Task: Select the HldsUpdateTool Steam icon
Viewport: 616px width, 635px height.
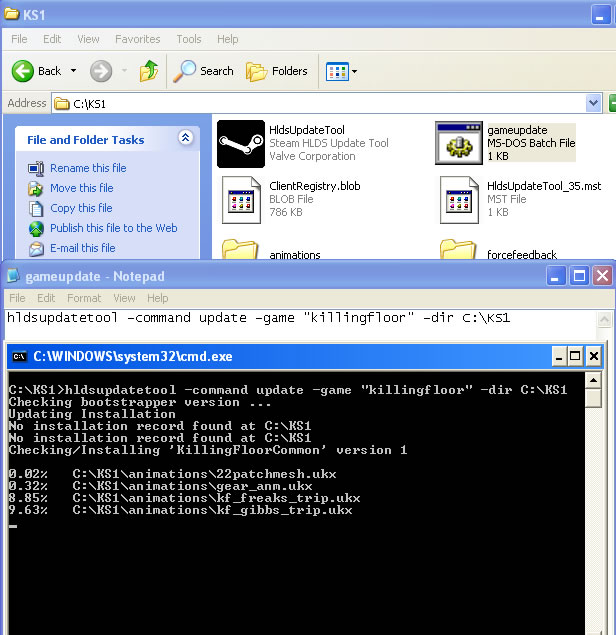Action: pos(241,144)
